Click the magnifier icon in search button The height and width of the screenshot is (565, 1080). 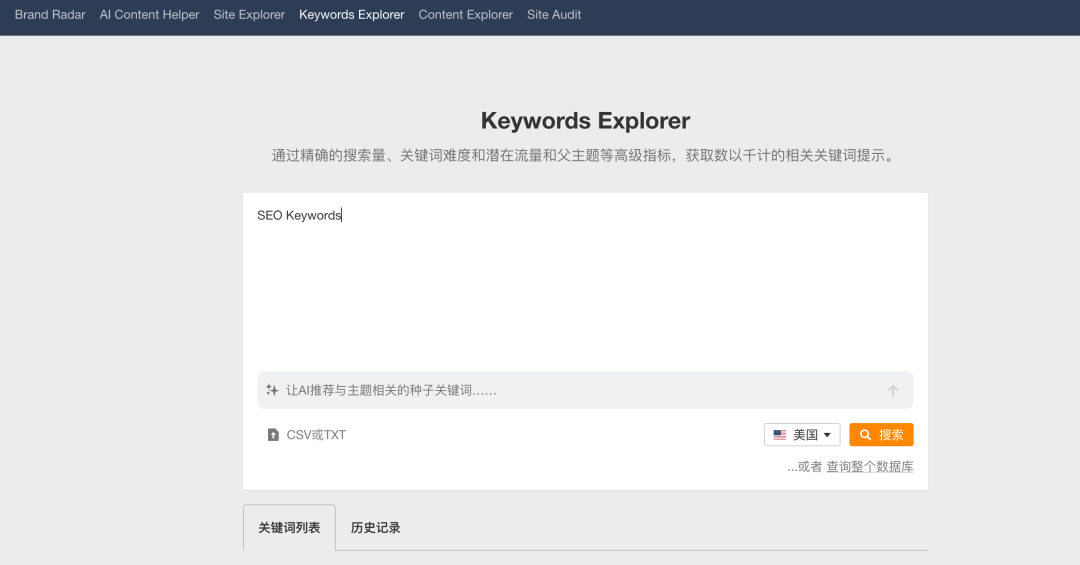coord(865,435)
